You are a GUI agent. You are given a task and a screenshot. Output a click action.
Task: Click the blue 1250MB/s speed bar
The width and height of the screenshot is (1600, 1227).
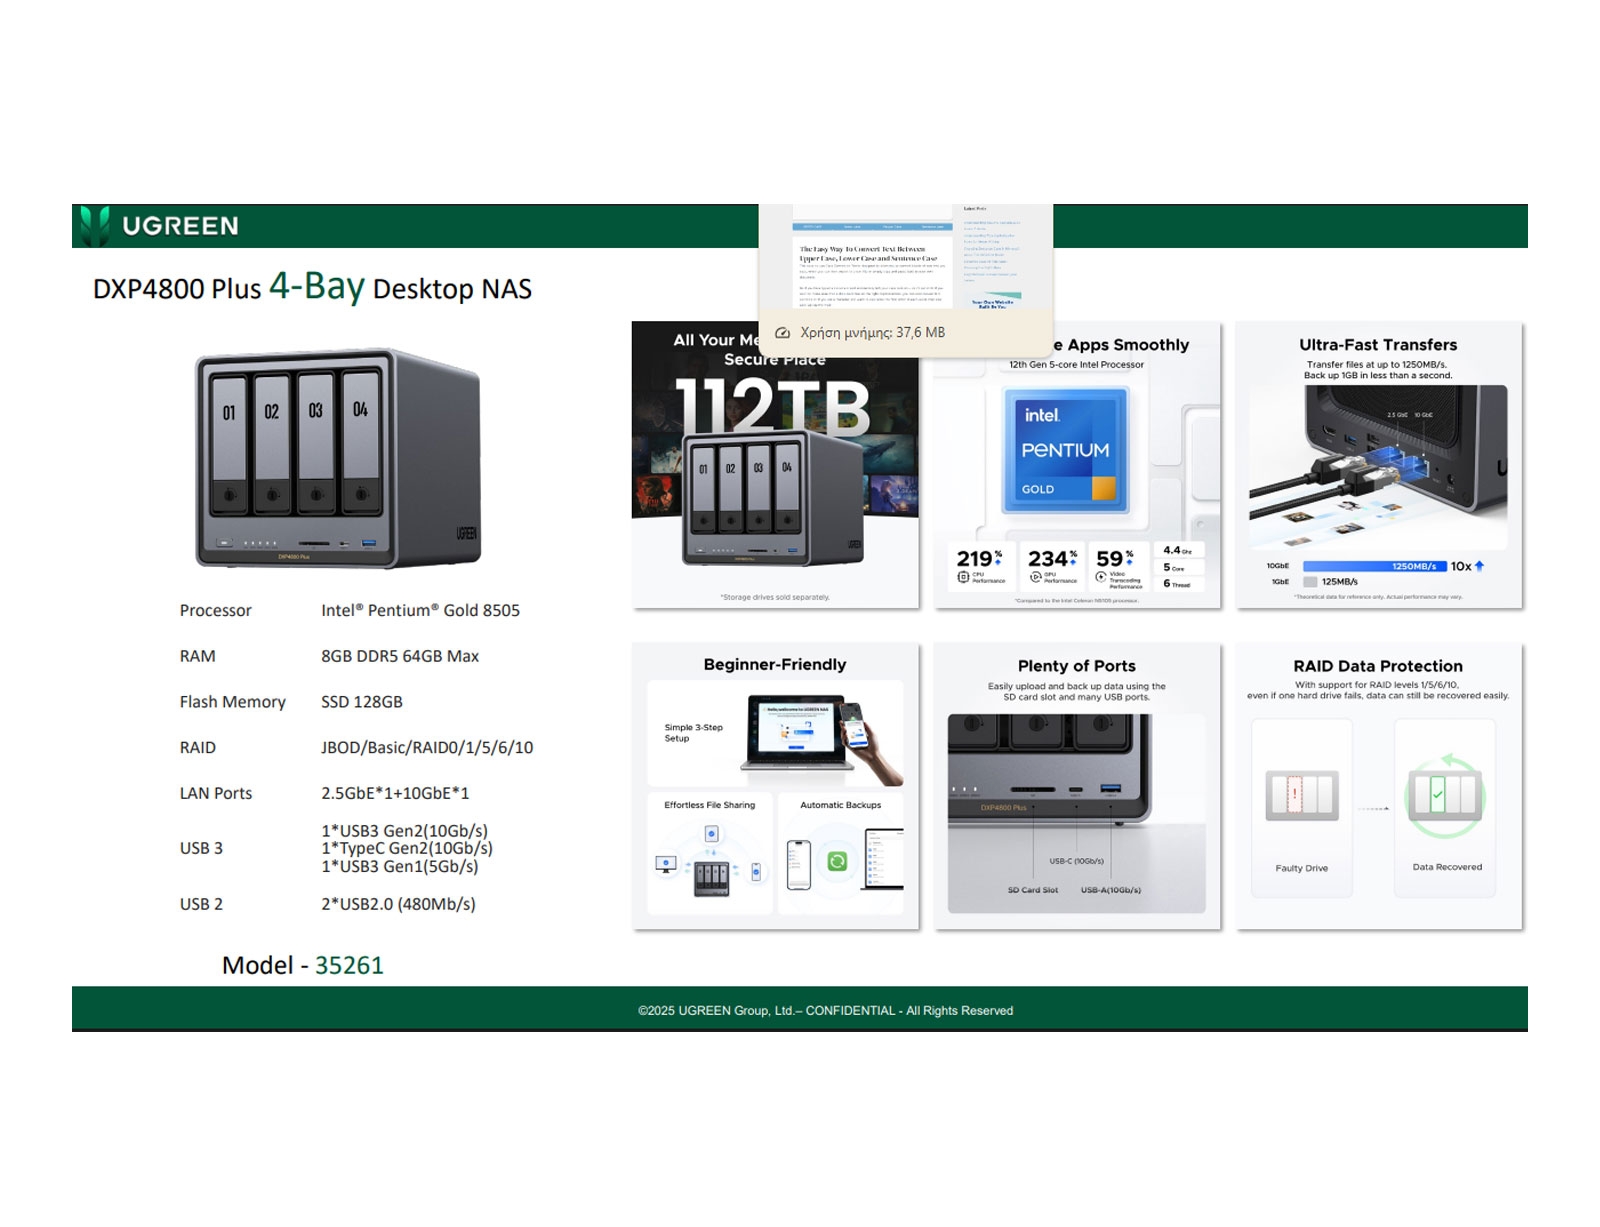pyautogui.click(x=1374, y=566)
